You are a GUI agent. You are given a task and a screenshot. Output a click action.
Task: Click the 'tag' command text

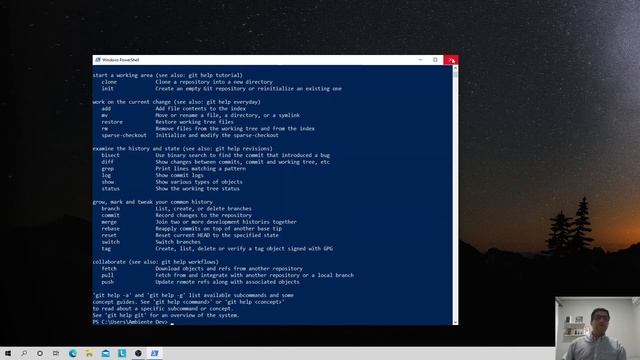[106, 249]
